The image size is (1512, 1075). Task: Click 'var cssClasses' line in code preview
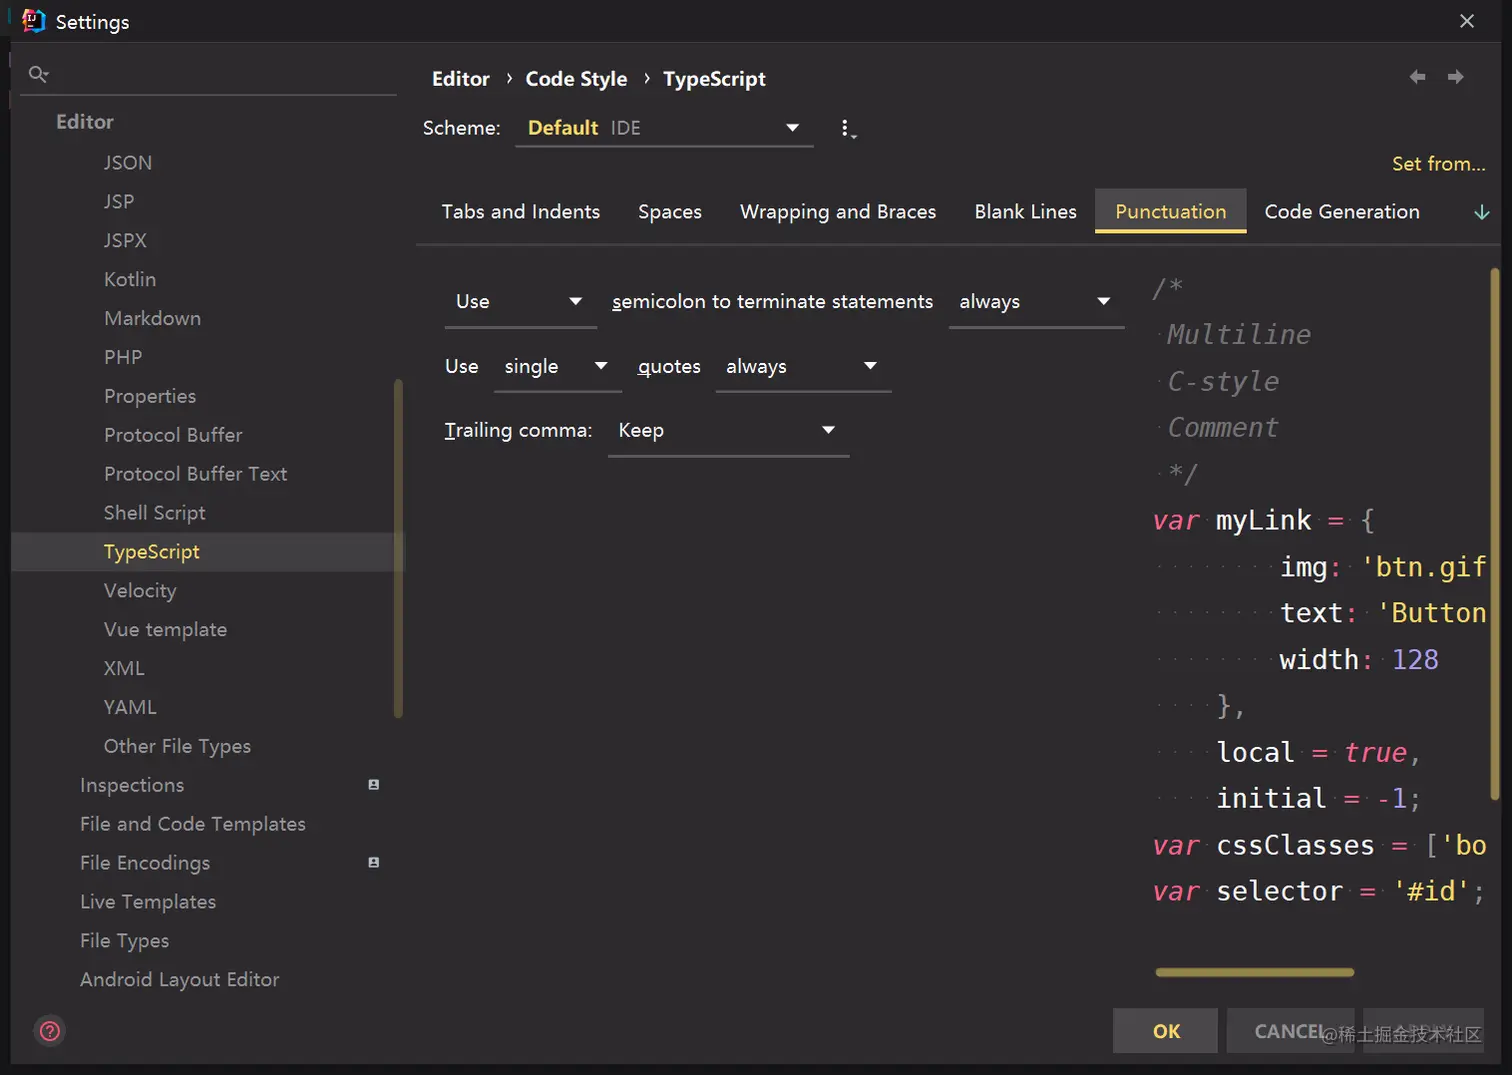point(1319,846)
